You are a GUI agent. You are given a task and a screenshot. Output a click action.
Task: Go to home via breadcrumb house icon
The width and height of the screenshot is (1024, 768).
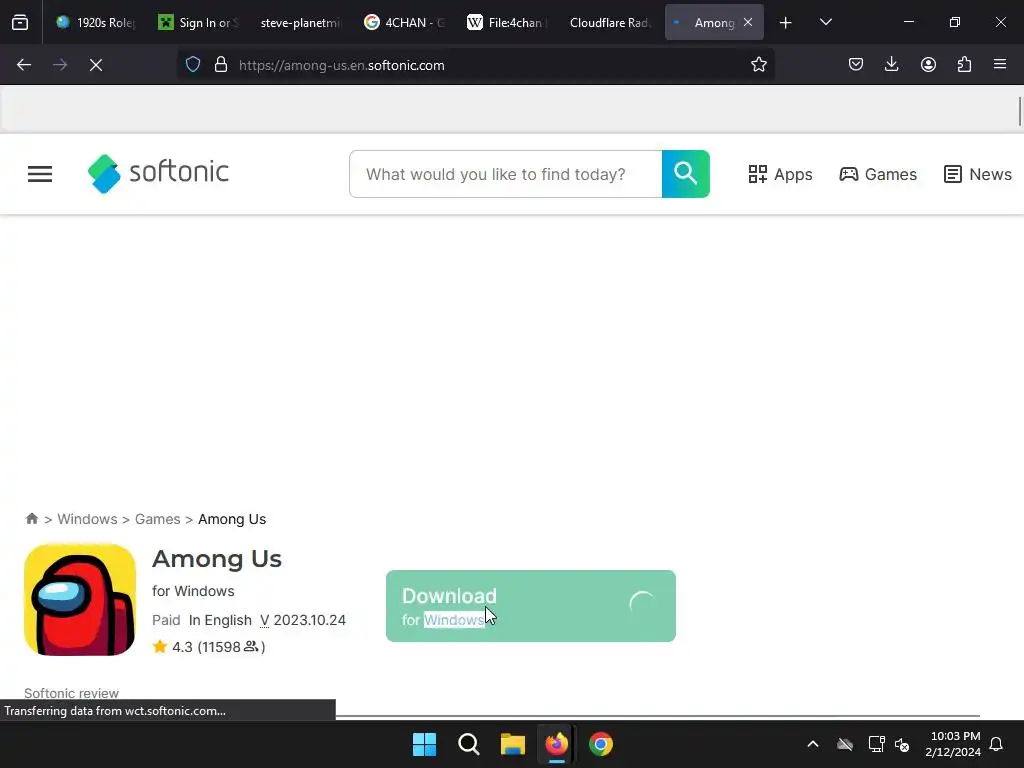[x=31, y=519]
